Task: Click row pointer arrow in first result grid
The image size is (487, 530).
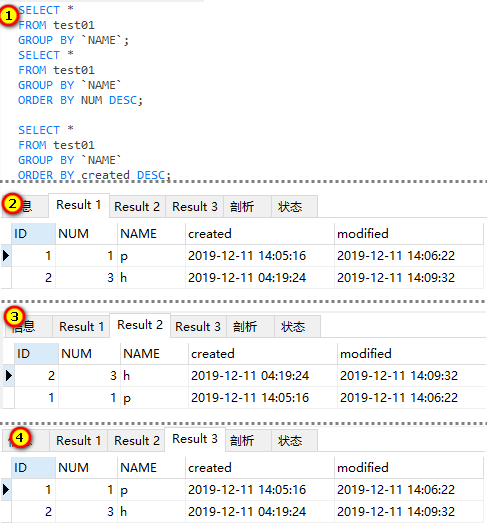Action: click(x=6, y=256)
